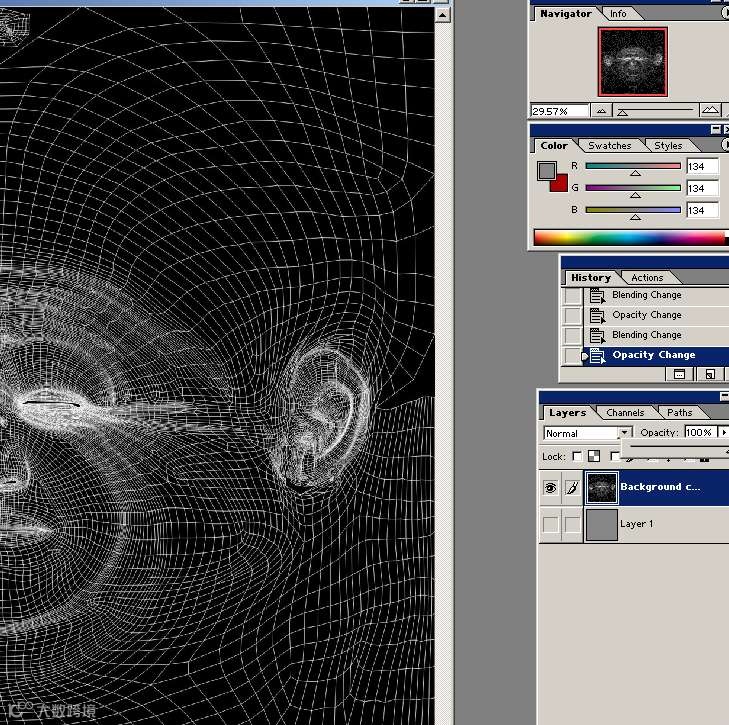729x725 pixels.
Task: Click the paintbrush icon on Background copy layer
Action: 572,487
